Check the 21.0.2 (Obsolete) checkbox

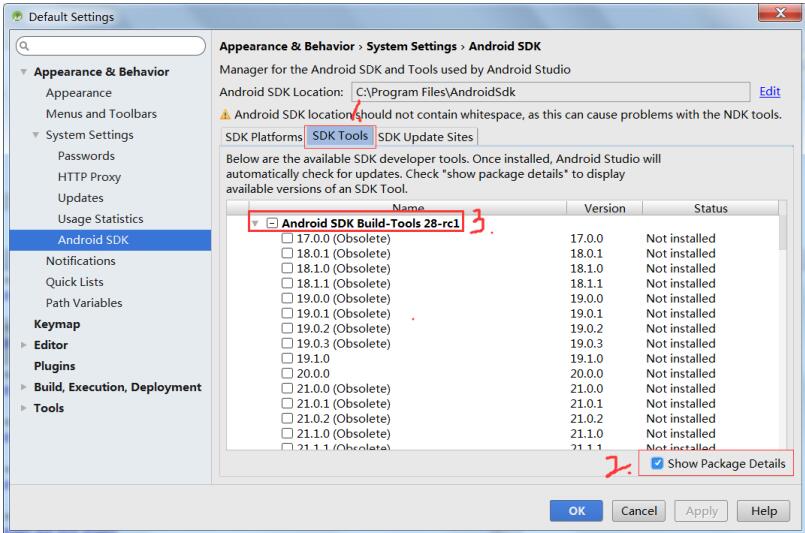click(287, 418)
